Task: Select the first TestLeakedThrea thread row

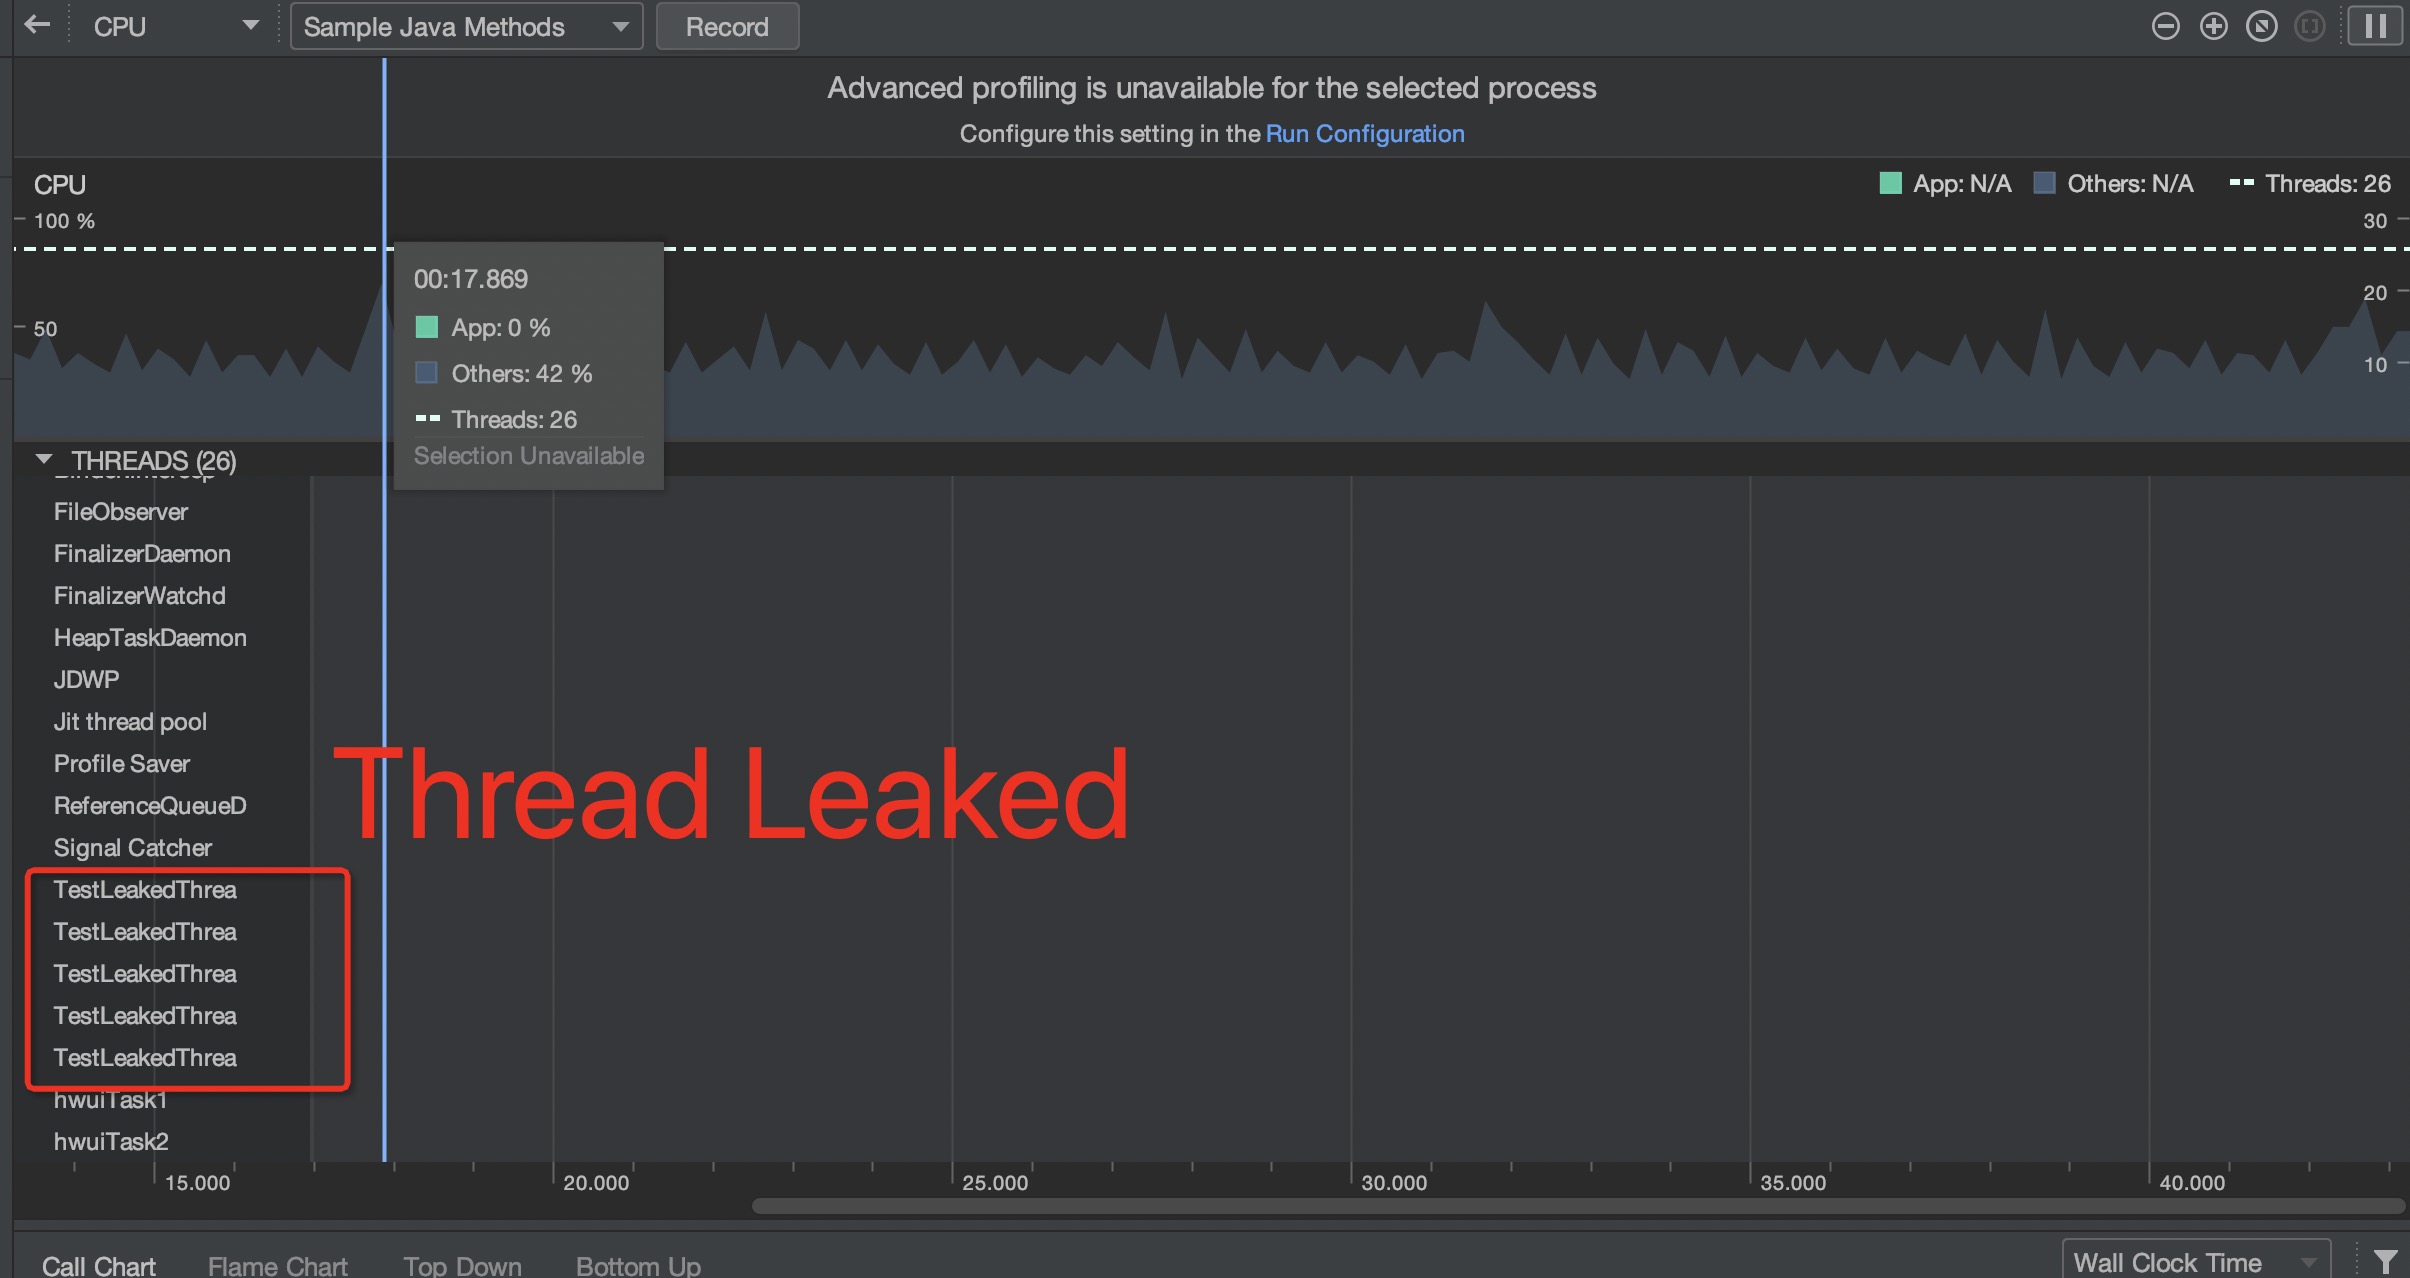Action: pyautogui.click(x=145, y=890)
